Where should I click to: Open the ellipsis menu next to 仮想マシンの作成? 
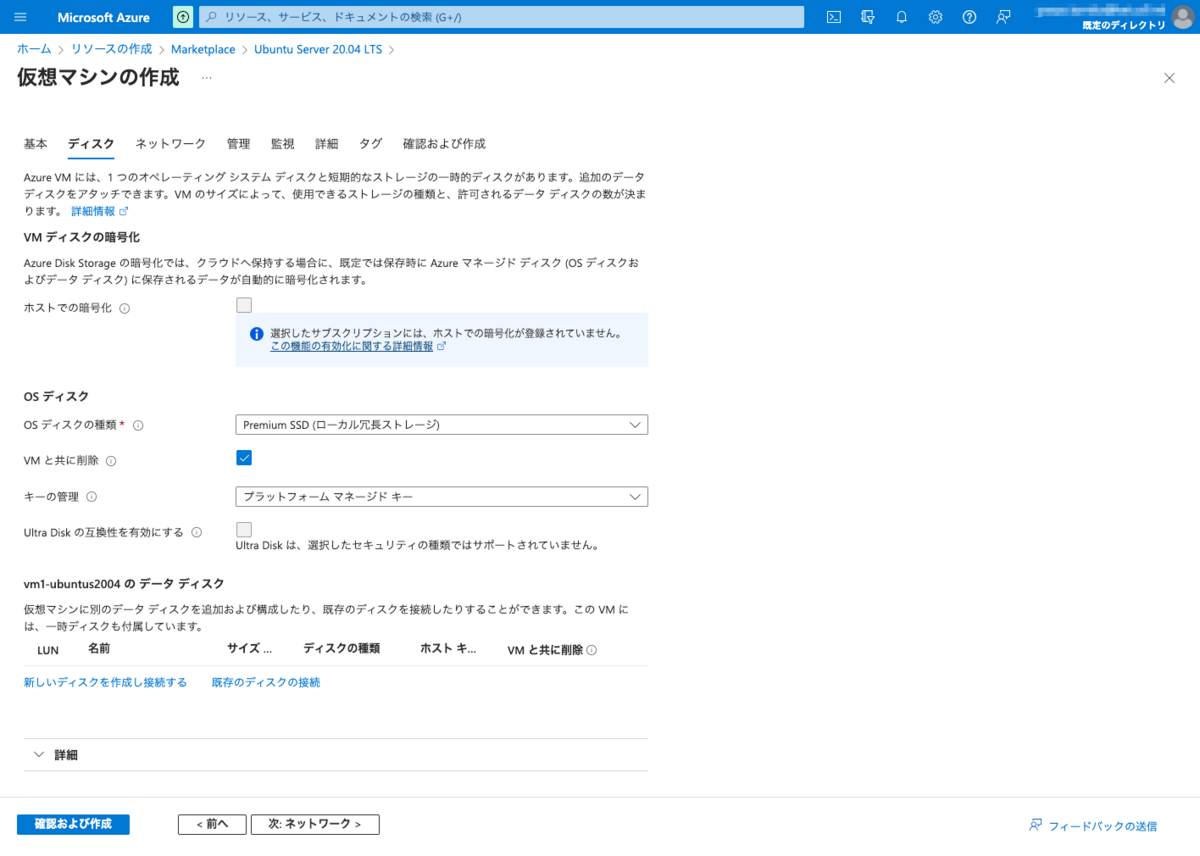pyautogui.click(x=207, y=77)
